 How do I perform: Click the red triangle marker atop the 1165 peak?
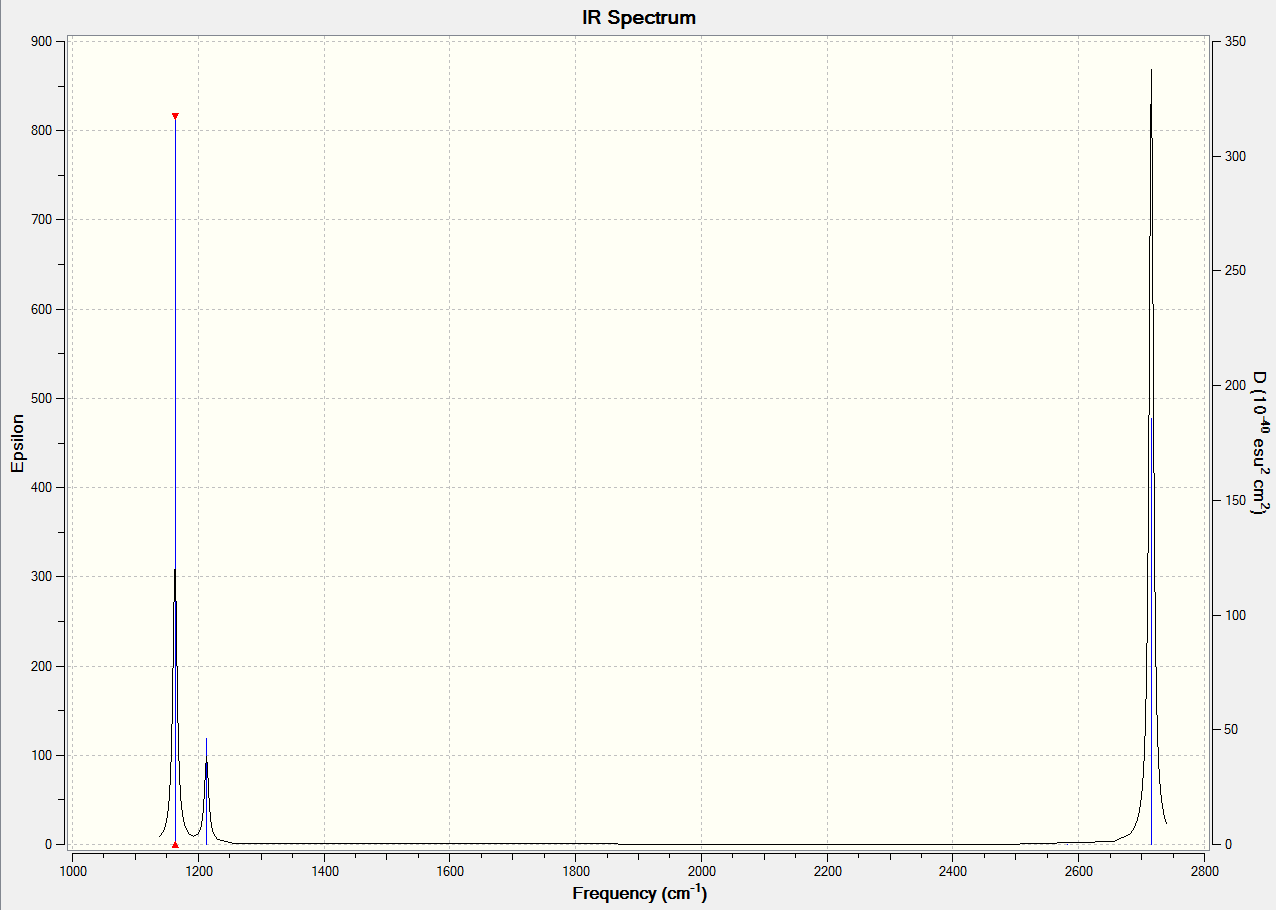coord(175,116)
